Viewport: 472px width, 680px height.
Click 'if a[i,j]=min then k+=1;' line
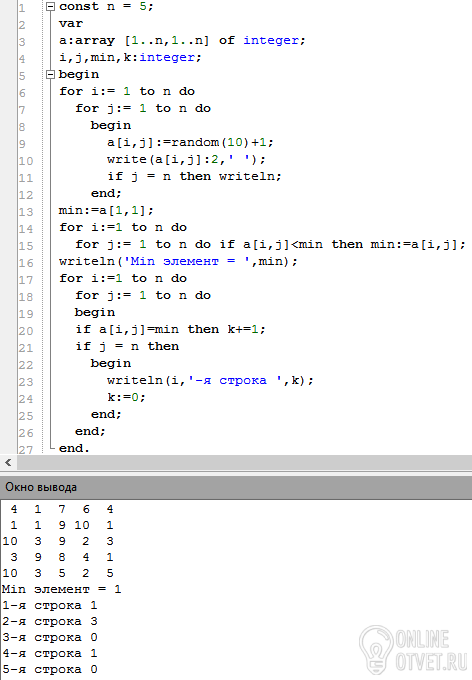tap(170, 329)
